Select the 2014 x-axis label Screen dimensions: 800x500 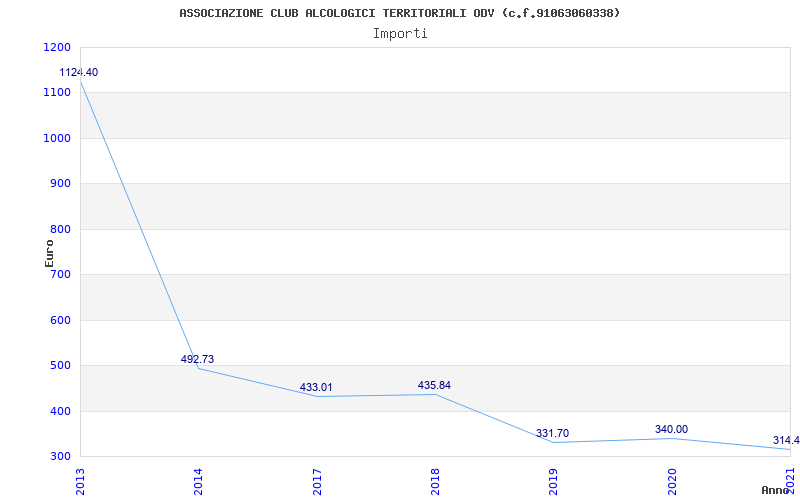pos(198,482)
